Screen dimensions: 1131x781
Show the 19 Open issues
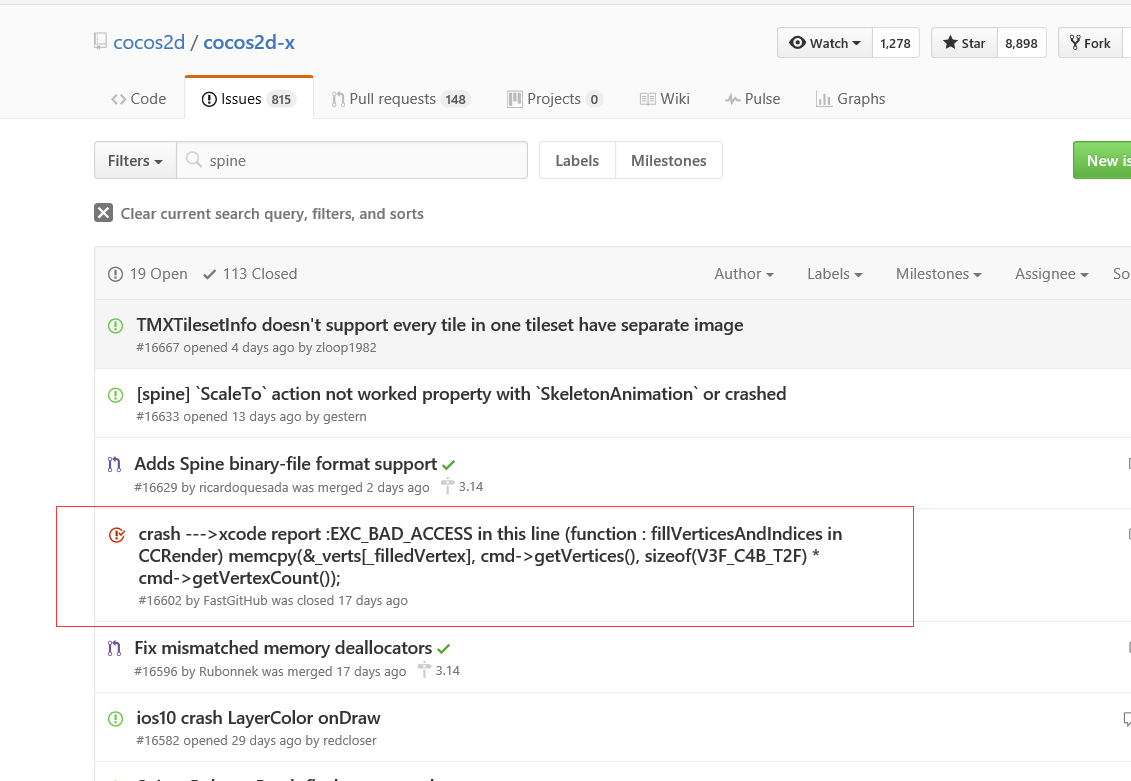(x=147, y=274)
